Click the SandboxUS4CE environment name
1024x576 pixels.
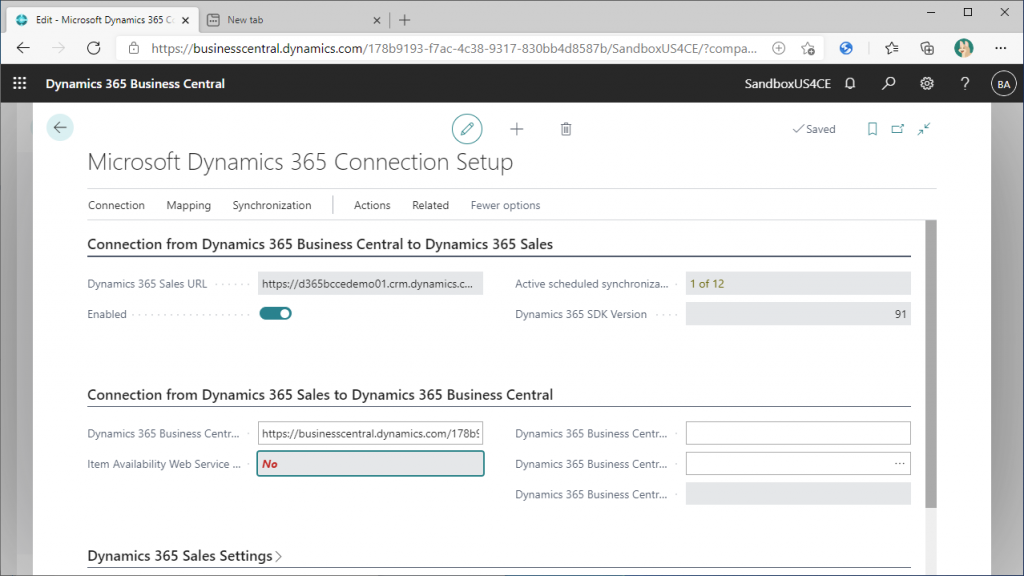point(788,84)
